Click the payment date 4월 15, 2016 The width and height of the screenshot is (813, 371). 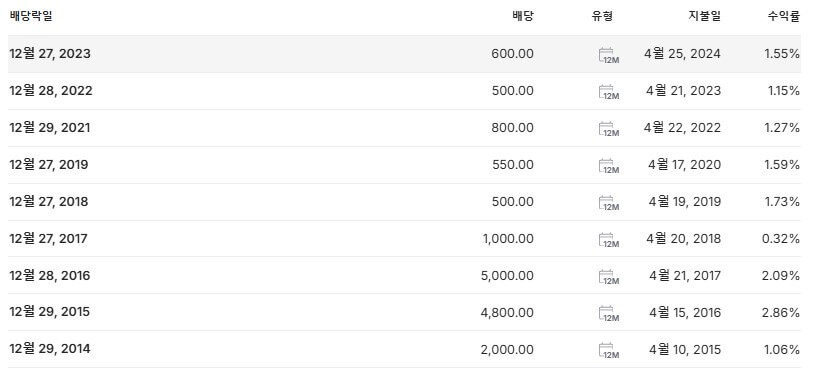coord(685,312)
